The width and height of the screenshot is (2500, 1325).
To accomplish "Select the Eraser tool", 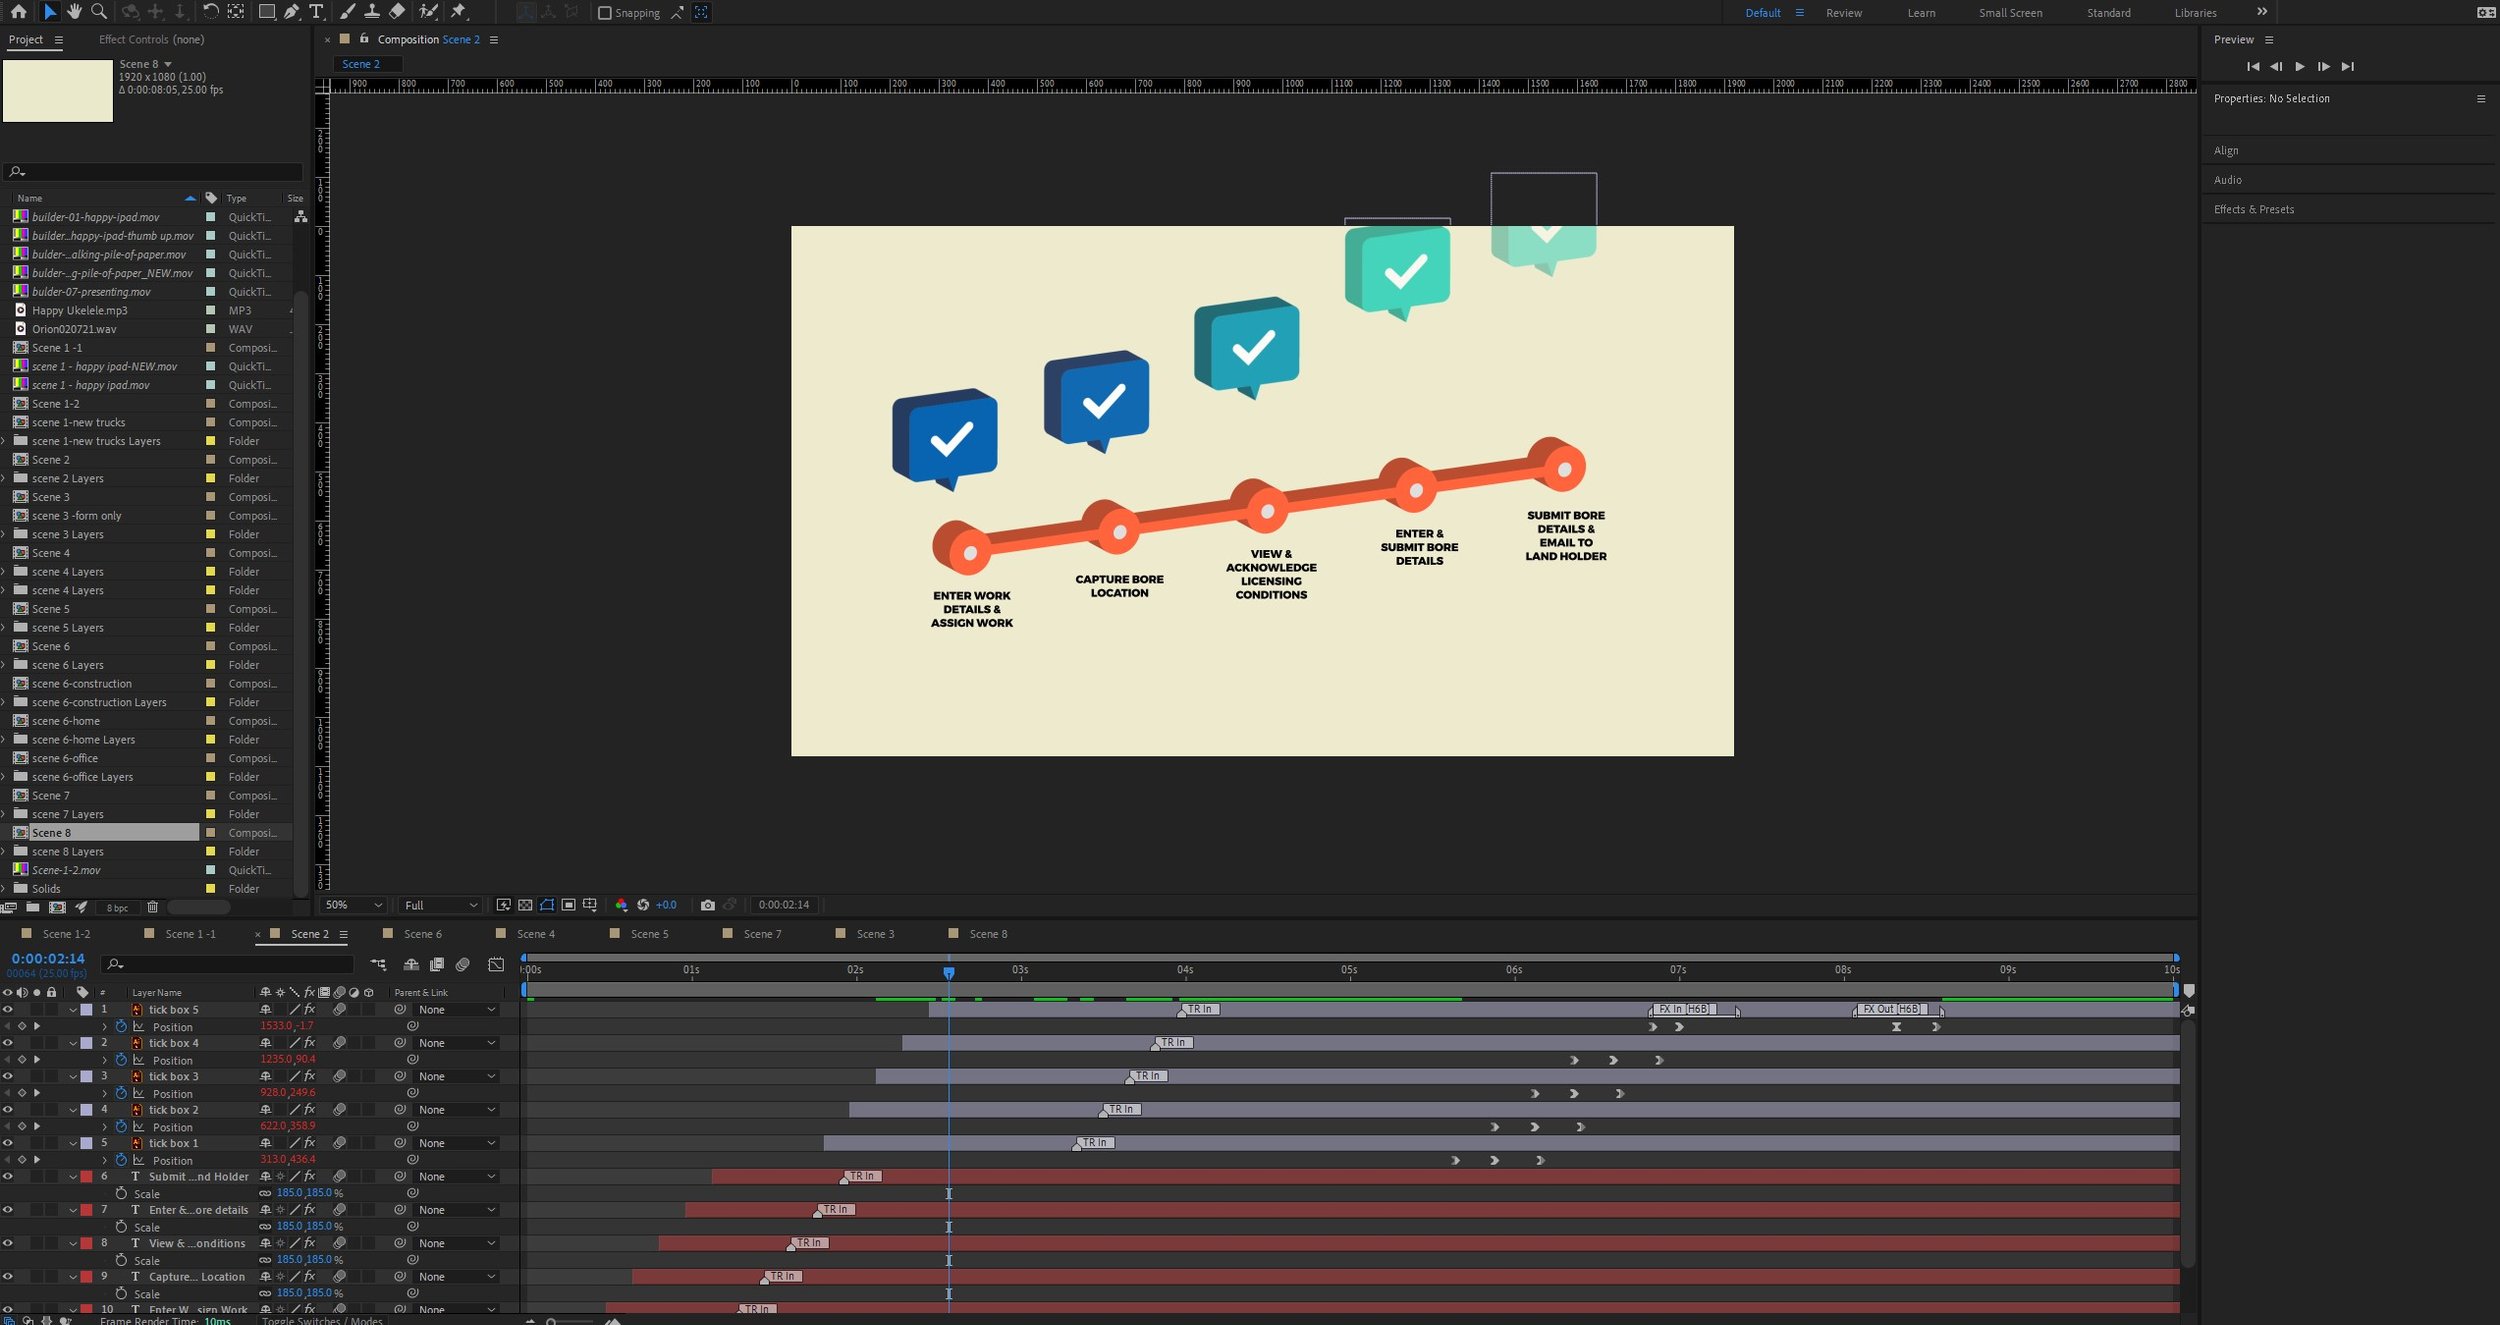I will click(397, 12).
